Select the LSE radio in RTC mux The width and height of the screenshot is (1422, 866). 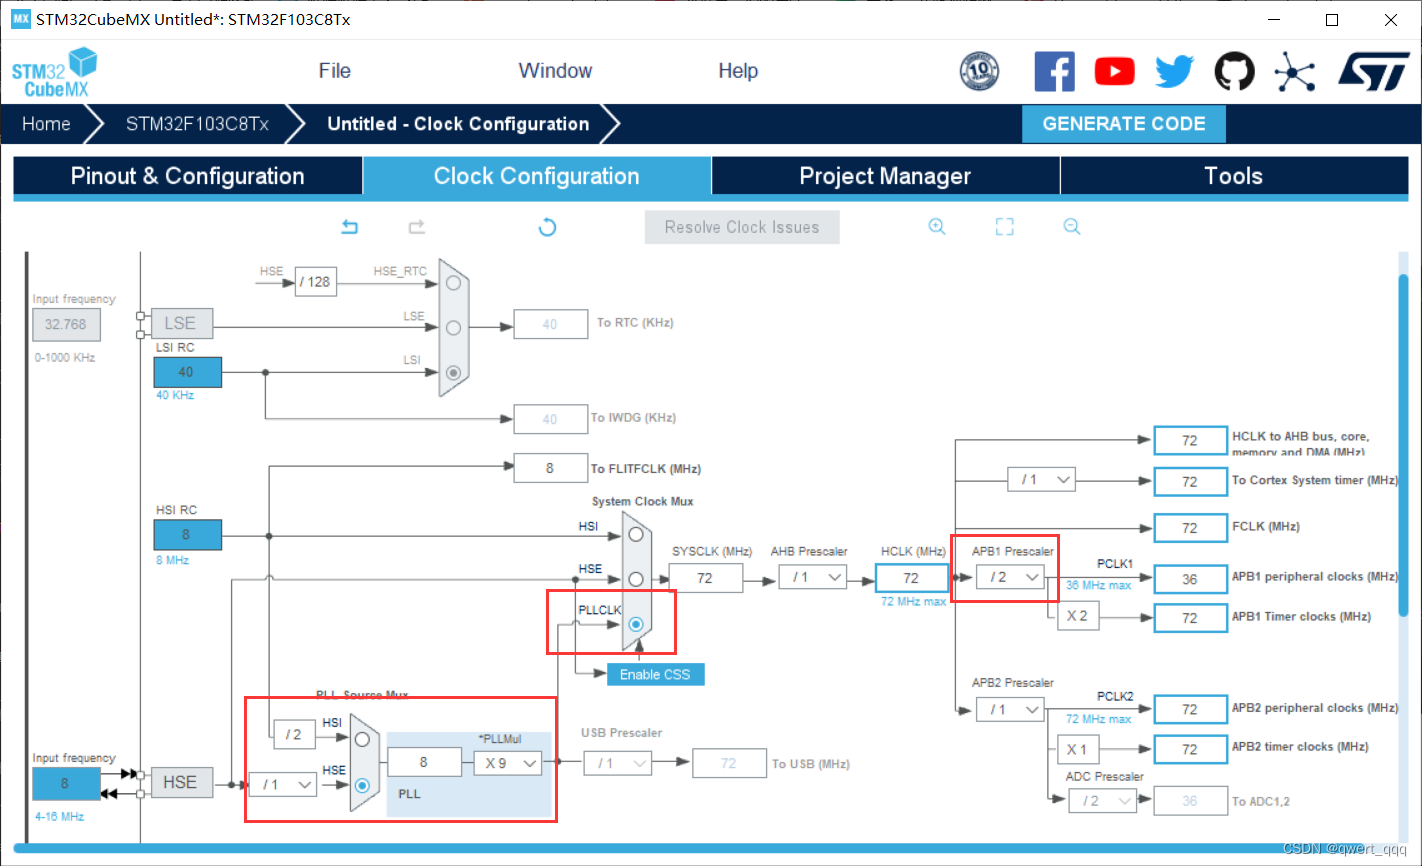pyautogui.click(x=454, y=327)
